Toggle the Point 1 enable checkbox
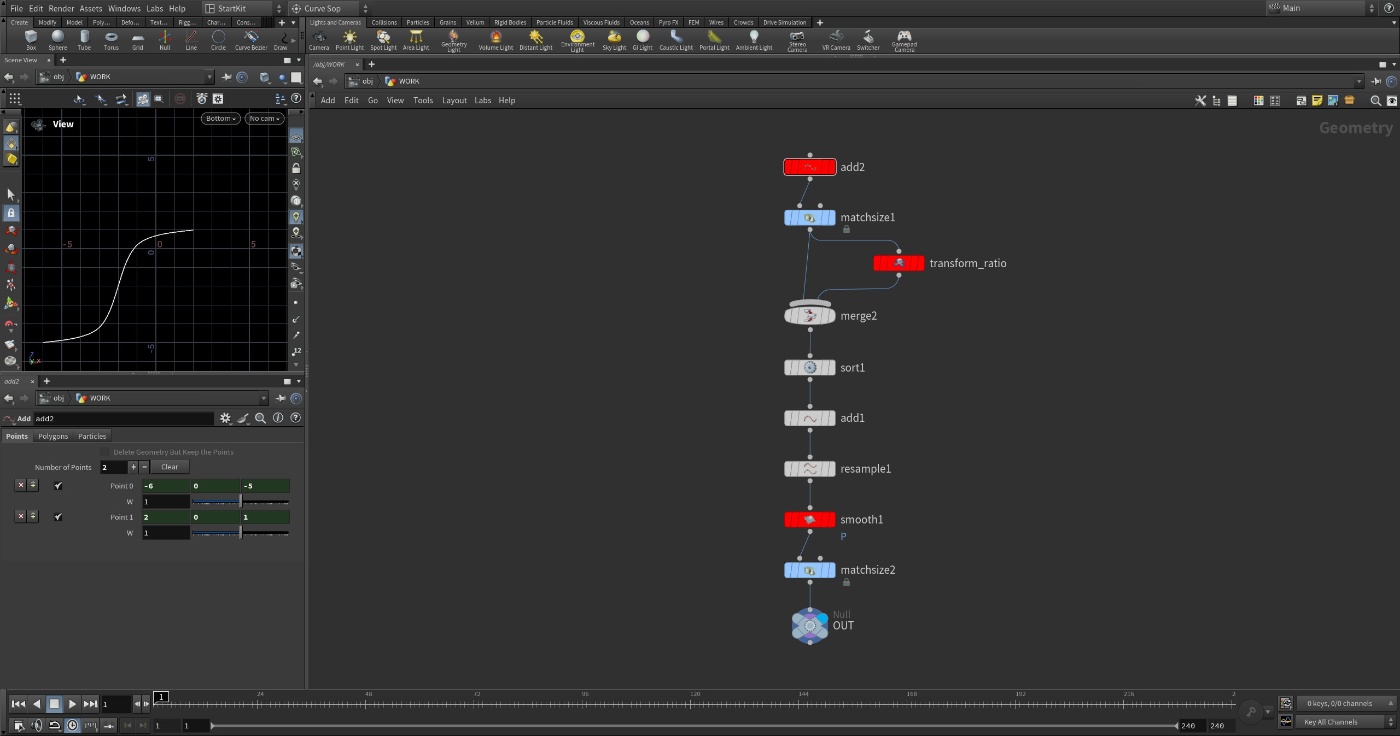Screen dimensions: 1400x736 coord(58,517)
